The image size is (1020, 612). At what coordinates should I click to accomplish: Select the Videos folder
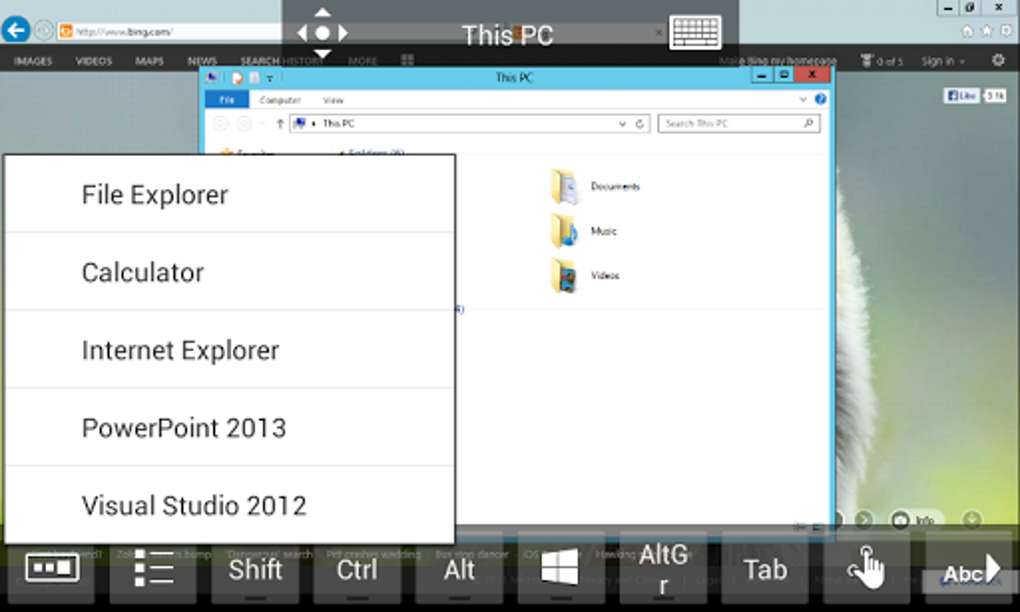coord(585,275)
